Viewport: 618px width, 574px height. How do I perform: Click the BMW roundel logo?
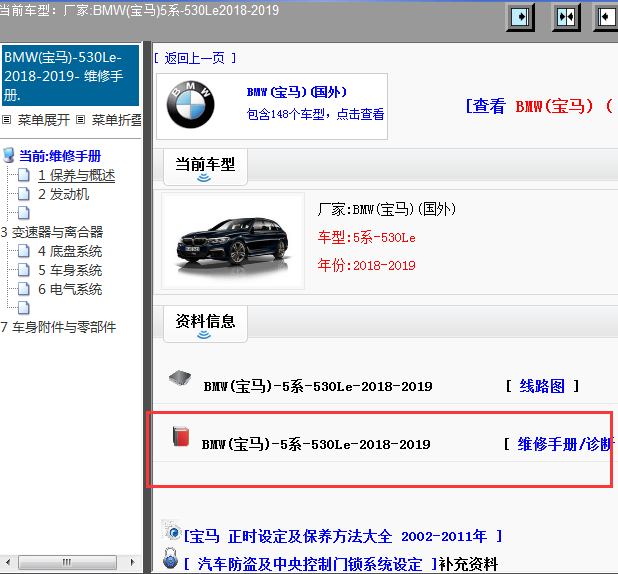(x=190, y=105)
